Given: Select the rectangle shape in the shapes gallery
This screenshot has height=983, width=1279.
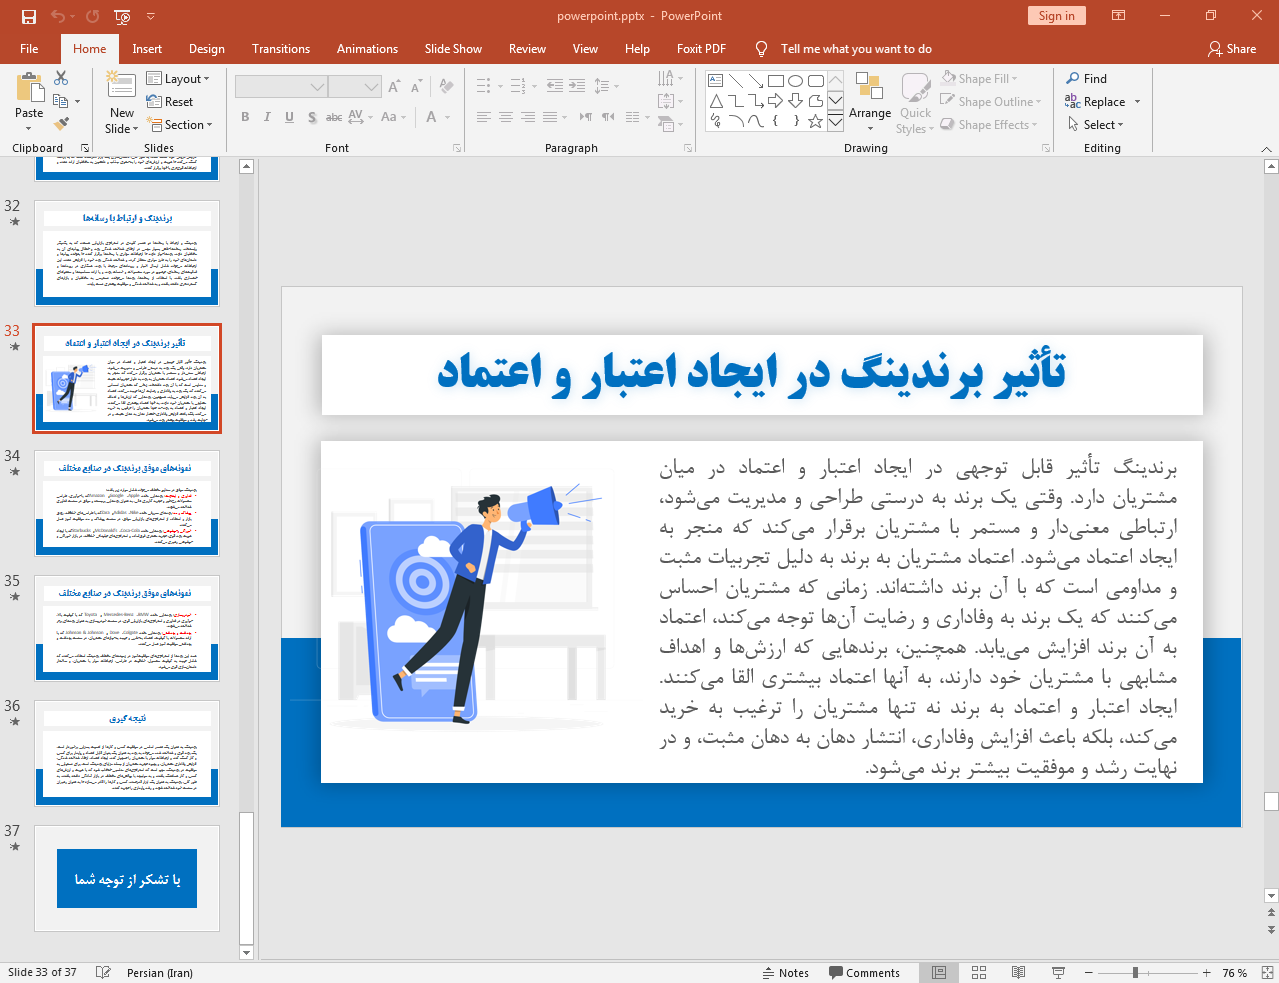Looking at the screenshot, I should pos(776,81).
